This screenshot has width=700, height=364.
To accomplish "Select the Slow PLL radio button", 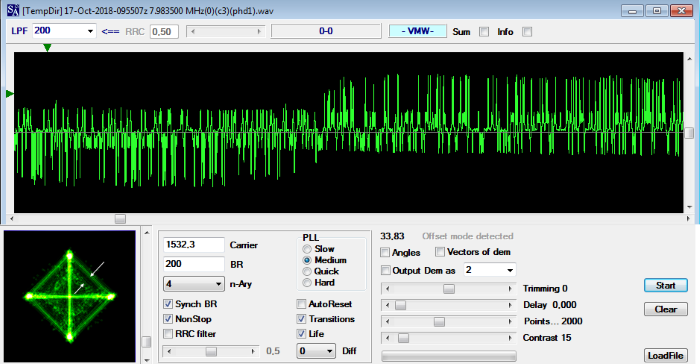I will tap(307, 249).
